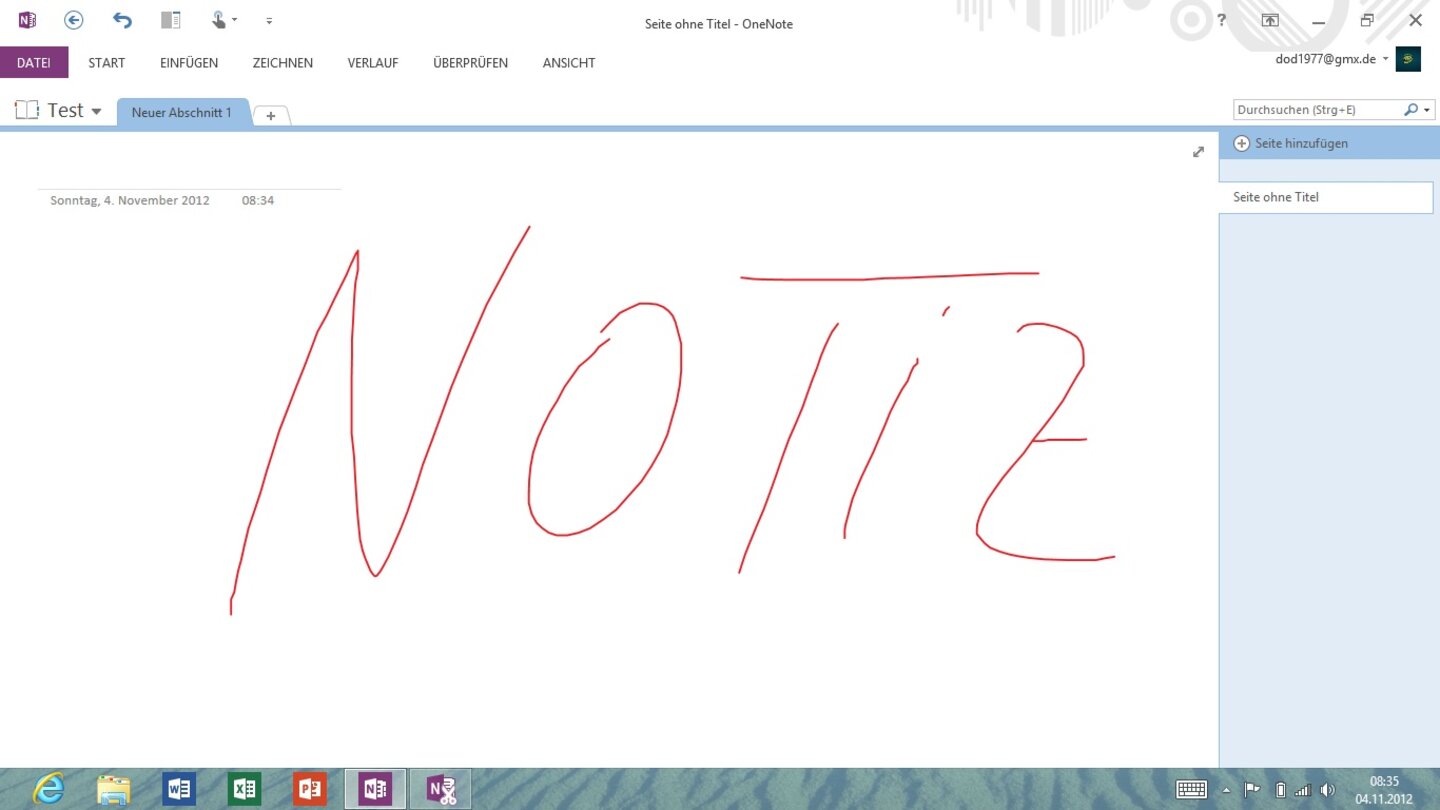Viewport: 1440px width, 810px height.
Task: Open the volume speaker tray icon
Action: point(1327,789)
